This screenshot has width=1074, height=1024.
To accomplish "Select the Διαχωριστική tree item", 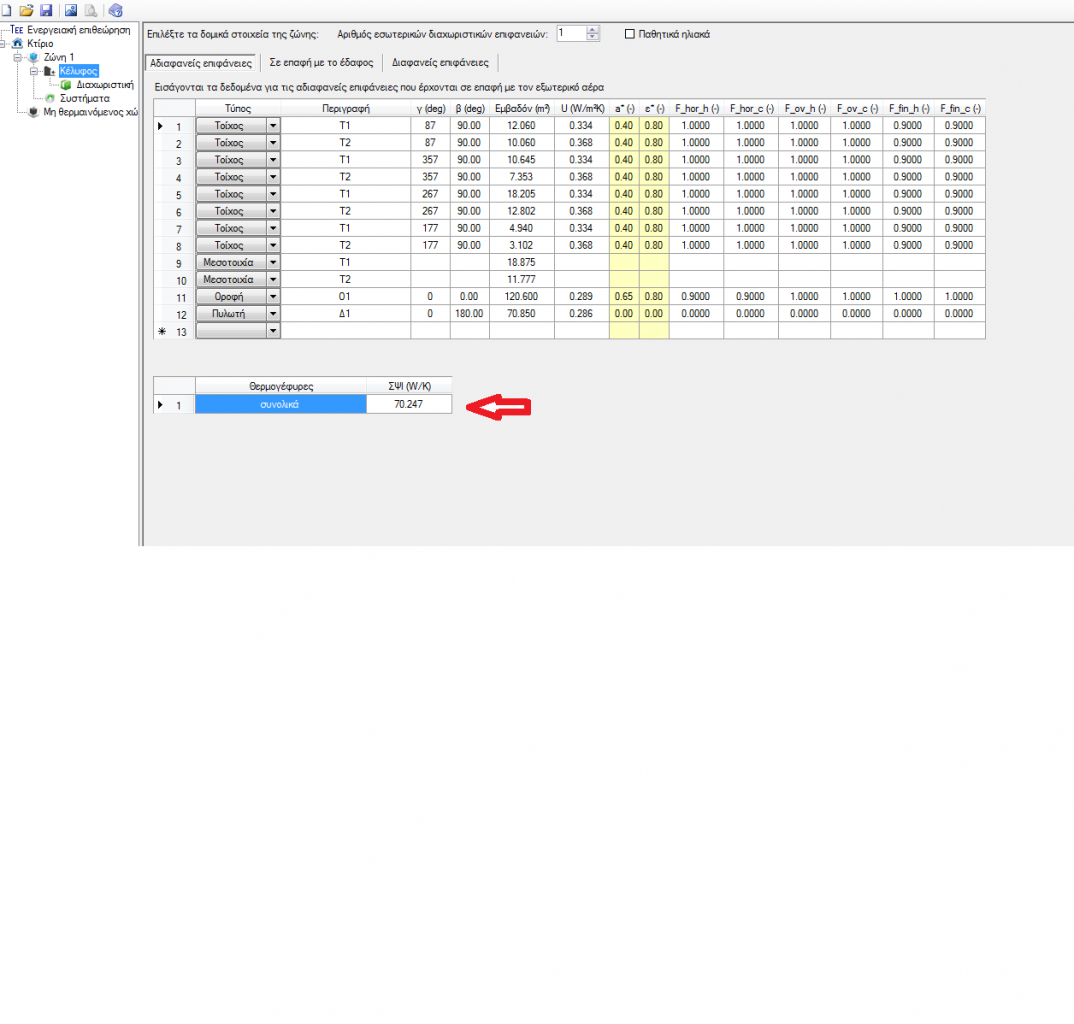I will pyautogui.click(x=104, y=85).
